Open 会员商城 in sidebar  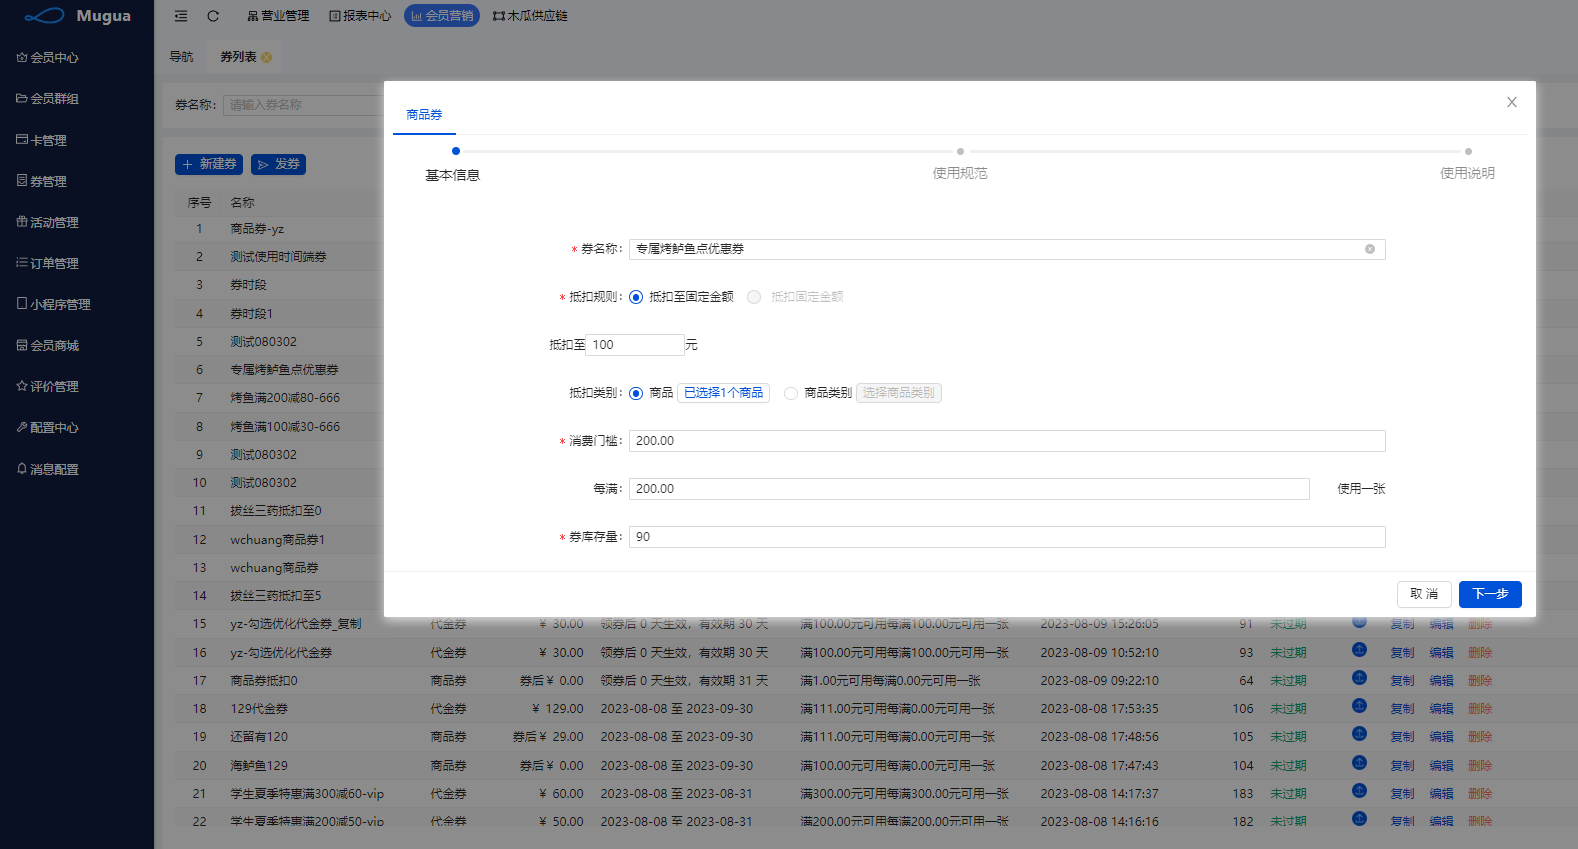tap(47, 346)
